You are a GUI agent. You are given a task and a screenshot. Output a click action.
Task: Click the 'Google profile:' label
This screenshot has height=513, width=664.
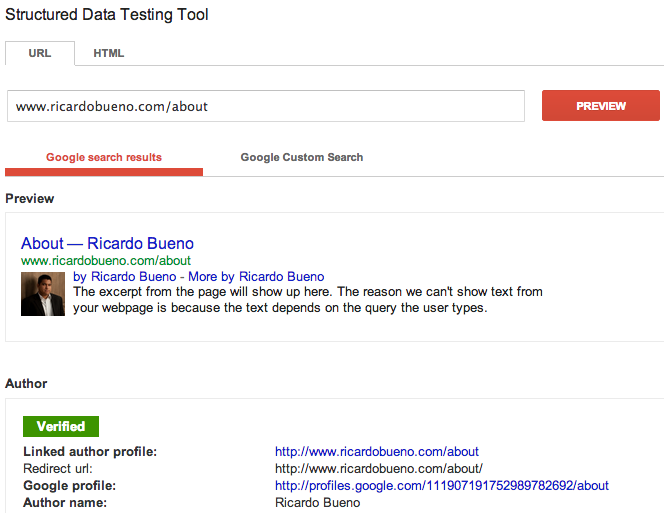click(x=69, y=485)
